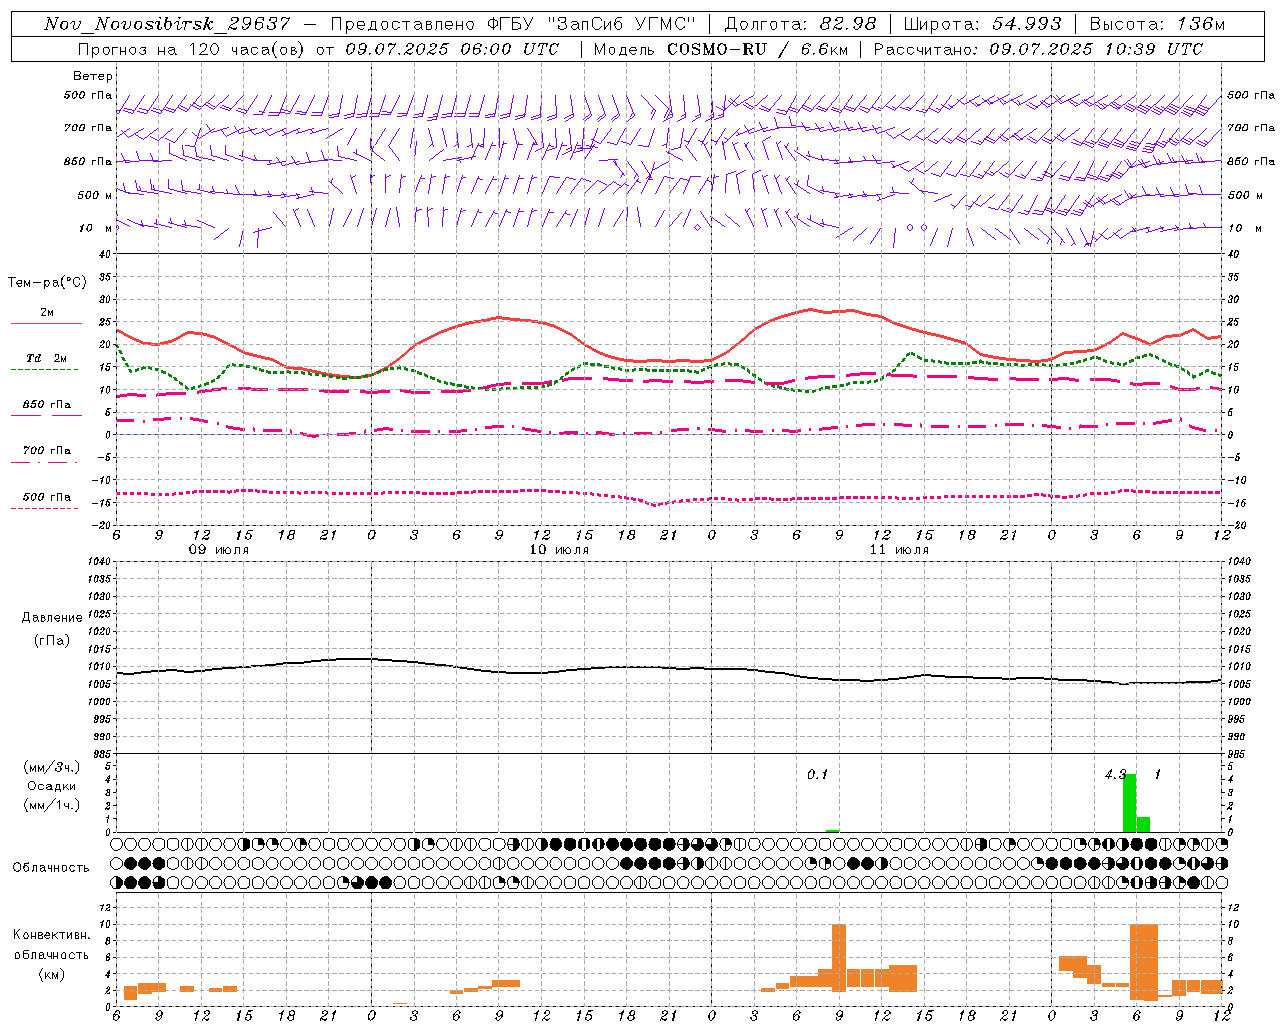Screen dimensions: 1280x1024
Task: Click the (мм/1ч.) precipitation unit label
Action: click(x=52, y=805)
